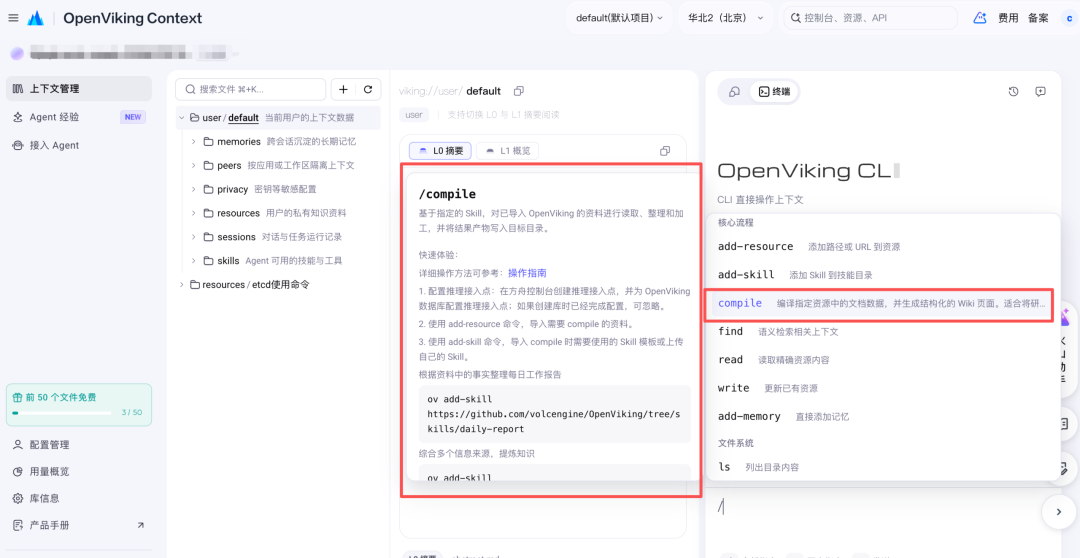Focus the 控制台、资源、API search box
Screen dimensions: 1080x558
pyautogui.click(x=871, y=18)
